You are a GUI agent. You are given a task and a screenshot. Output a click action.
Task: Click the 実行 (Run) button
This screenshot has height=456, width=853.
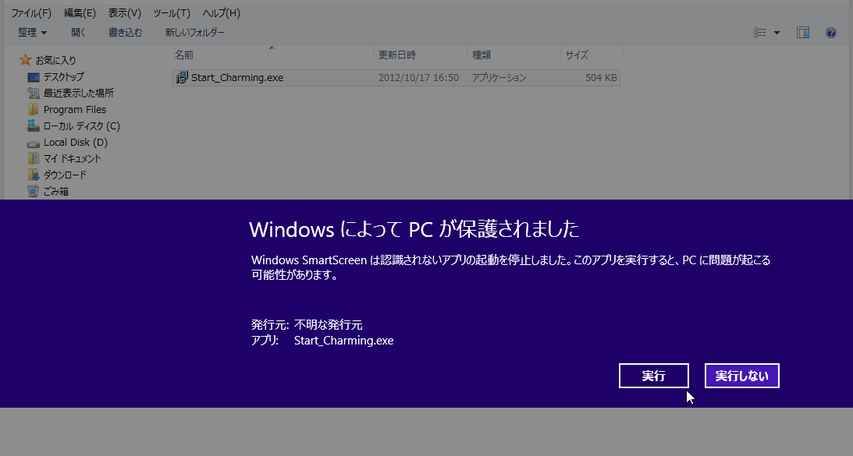pyautogui.click(x=653, y=375)
